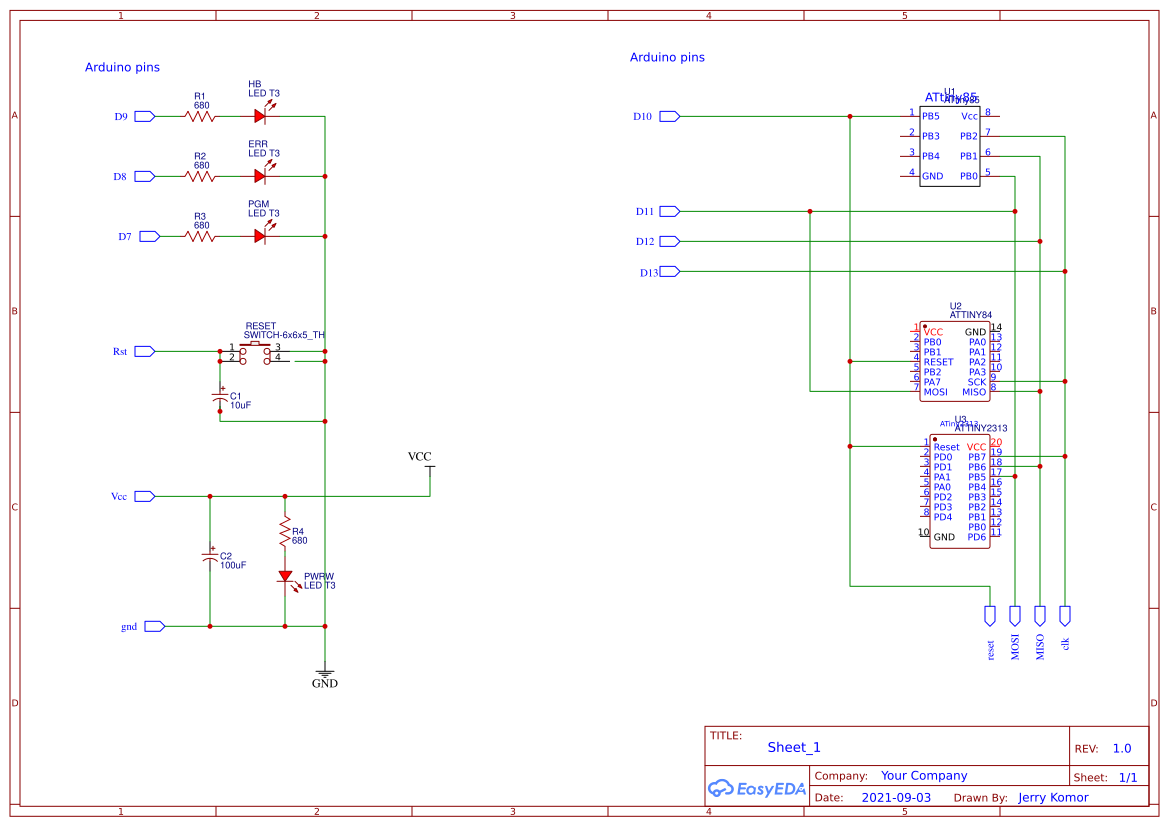Select the U2 ATTINY84 chip body
This screenshot has width=1169, height=827.
(x=955, y=362)
